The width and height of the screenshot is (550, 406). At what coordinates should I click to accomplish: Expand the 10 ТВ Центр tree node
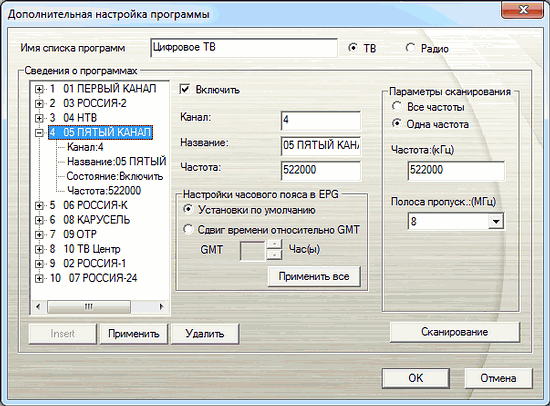(39, 249)
